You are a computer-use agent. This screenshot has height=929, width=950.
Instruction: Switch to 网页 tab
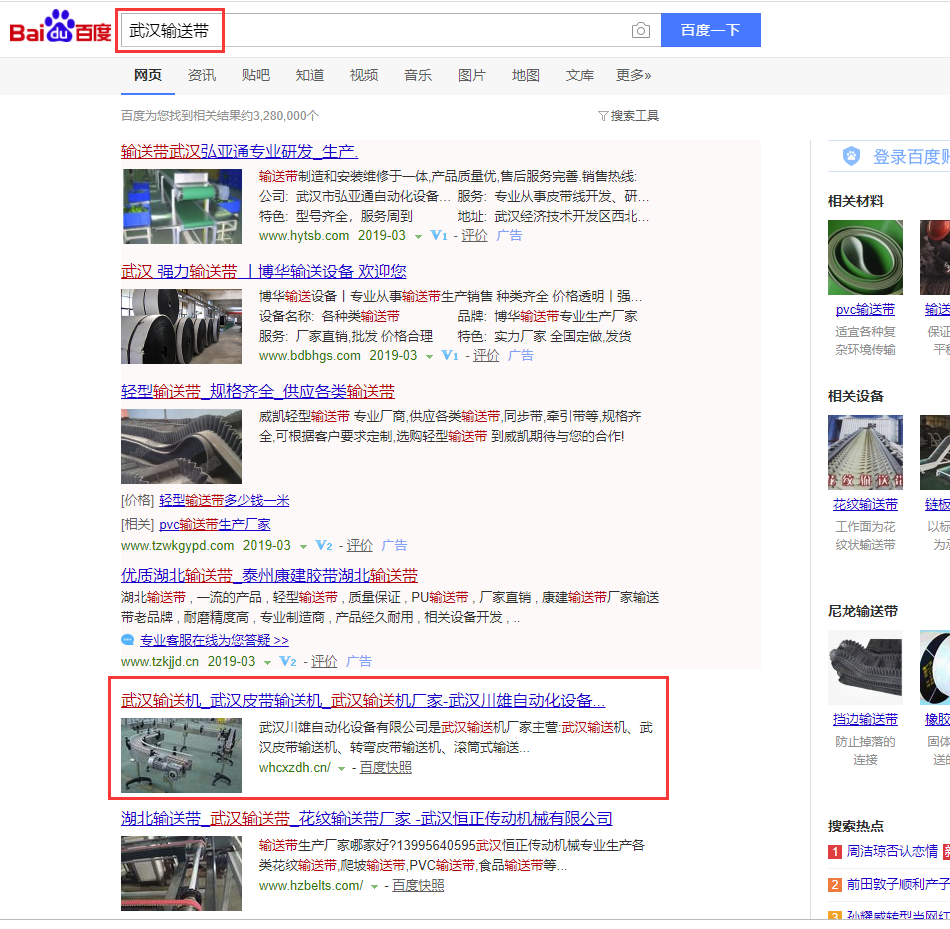coord(148,75)
